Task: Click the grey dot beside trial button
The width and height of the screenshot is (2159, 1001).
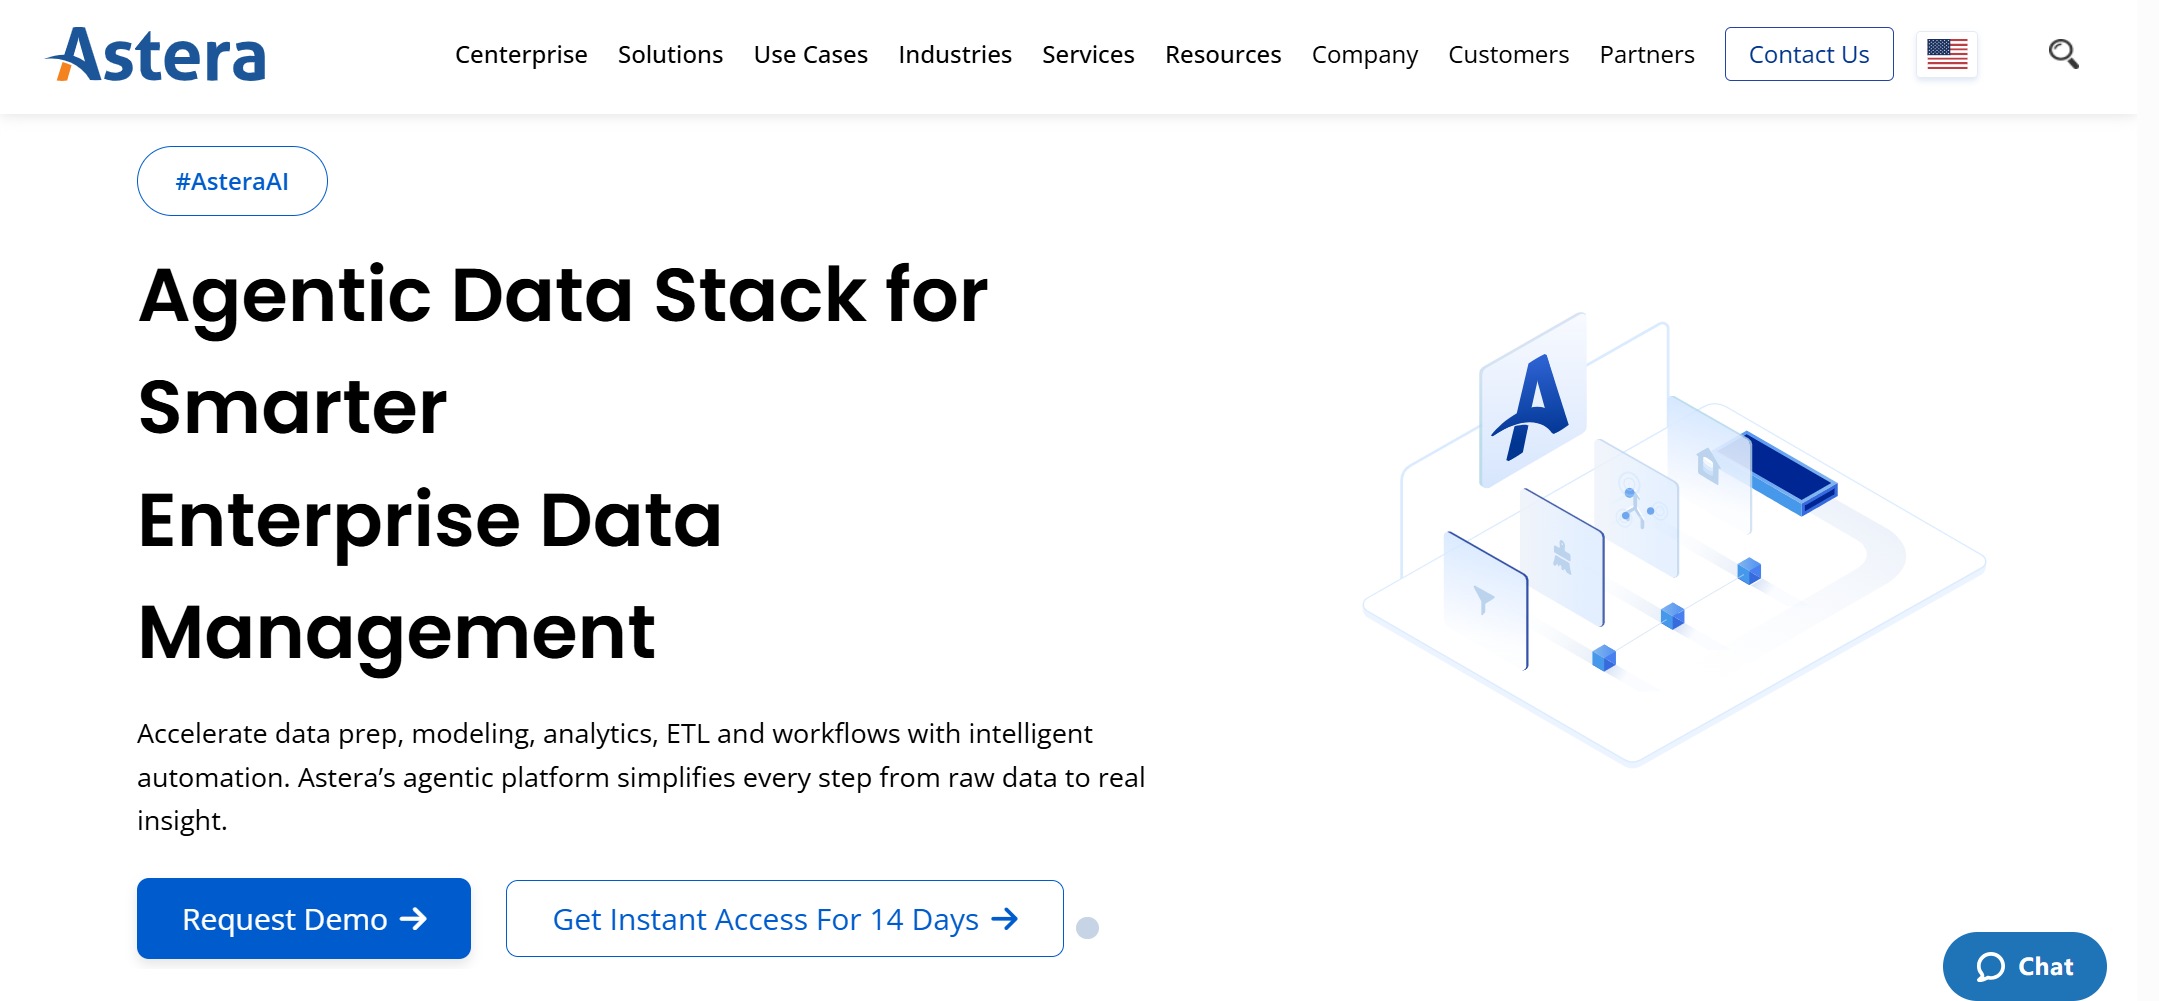Action: click(1087, 928)
